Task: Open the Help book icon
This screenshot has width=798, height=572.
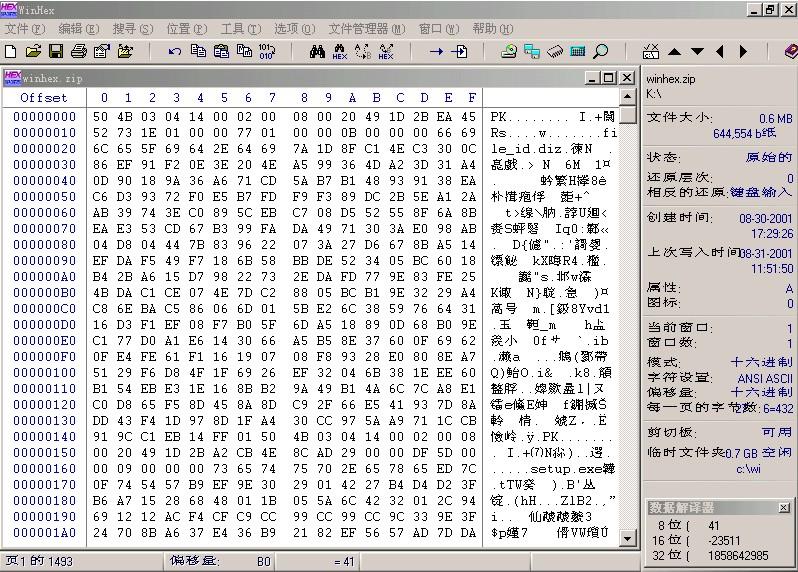Action: pos(791,51)
